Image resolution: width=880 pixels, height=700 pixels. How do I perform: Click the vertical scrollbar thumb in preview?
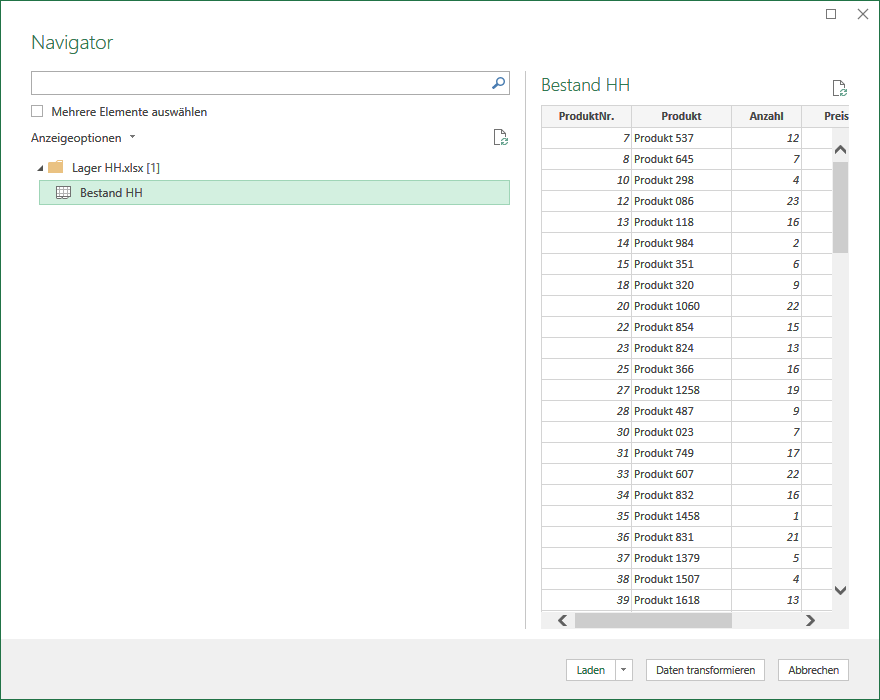point(840,207)
